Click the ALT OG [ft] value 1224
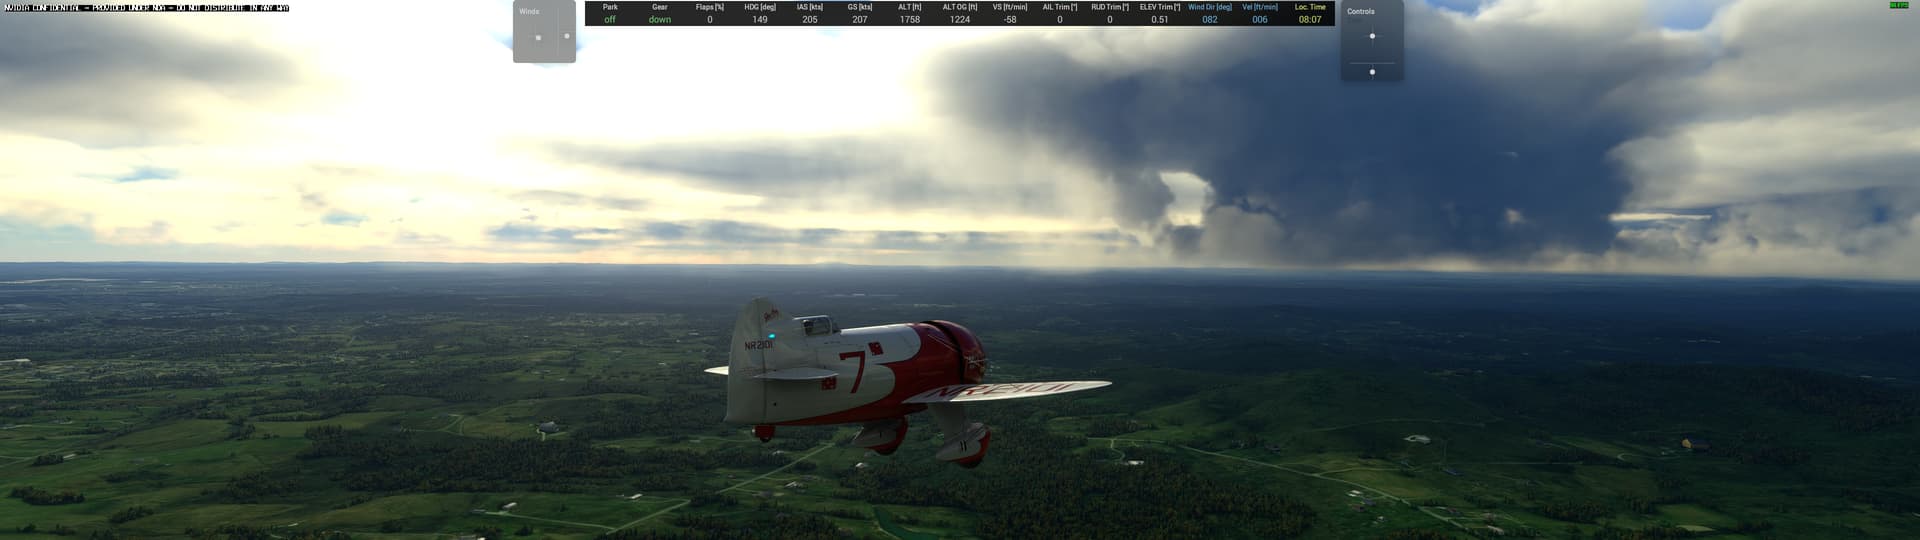Viewport: 1920px width, 540px height. point(960,19)
